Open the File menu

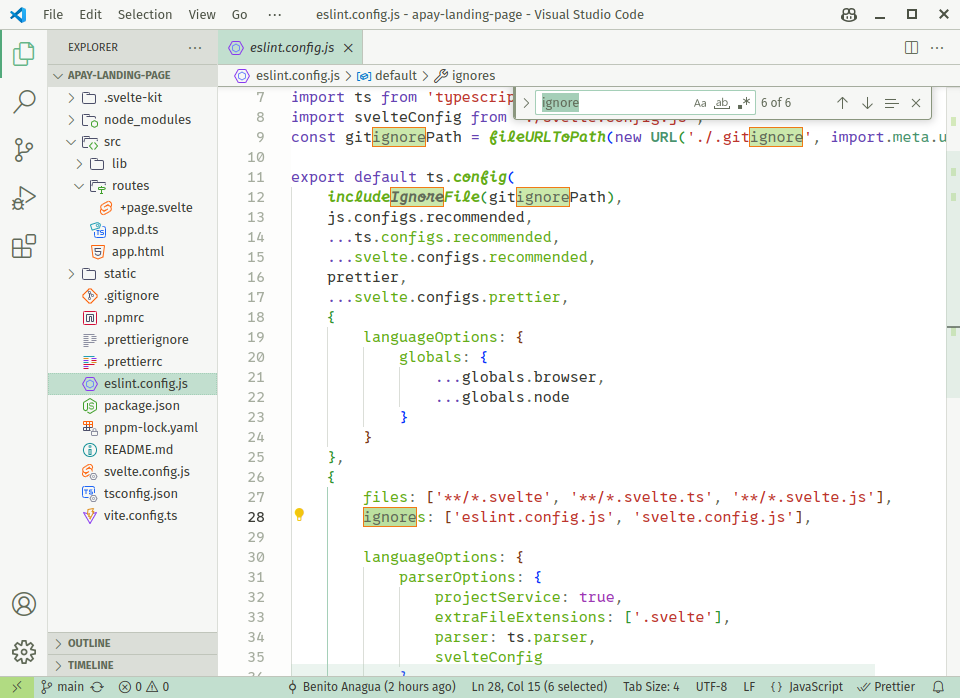click(x=53, y=15)
